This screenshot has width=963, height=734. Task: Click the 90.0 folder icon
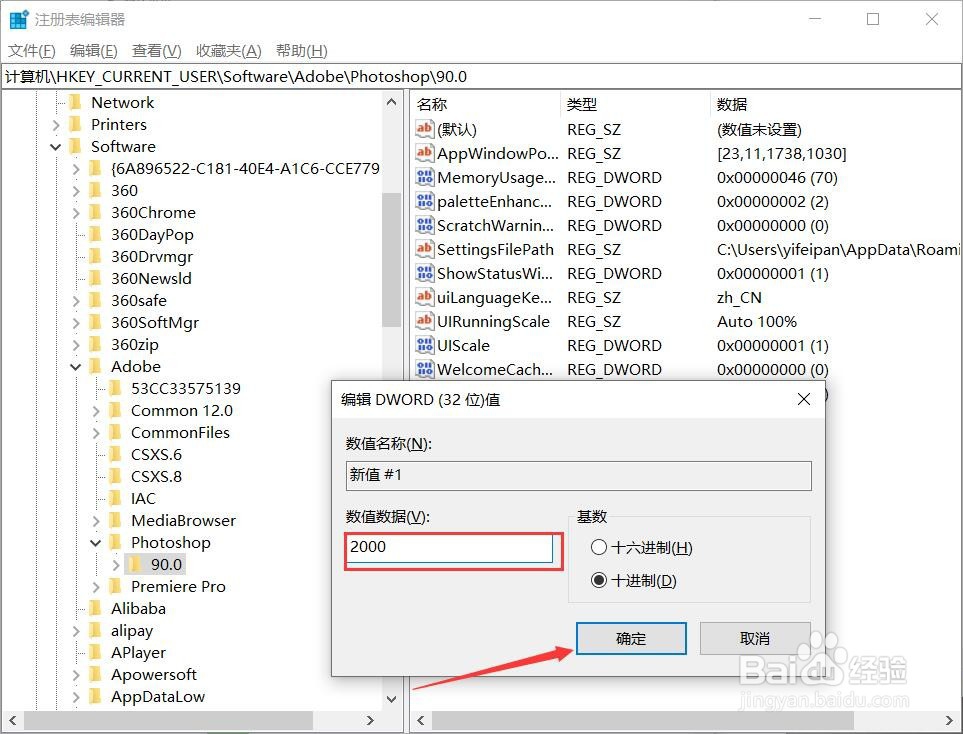click(135, 564)
